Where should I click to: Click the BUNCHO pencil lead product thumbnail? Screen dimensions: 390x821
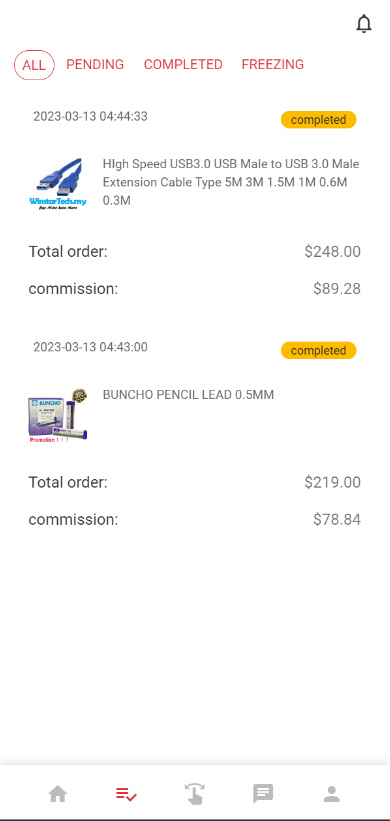pyautogui.click(x=58, y=415)
